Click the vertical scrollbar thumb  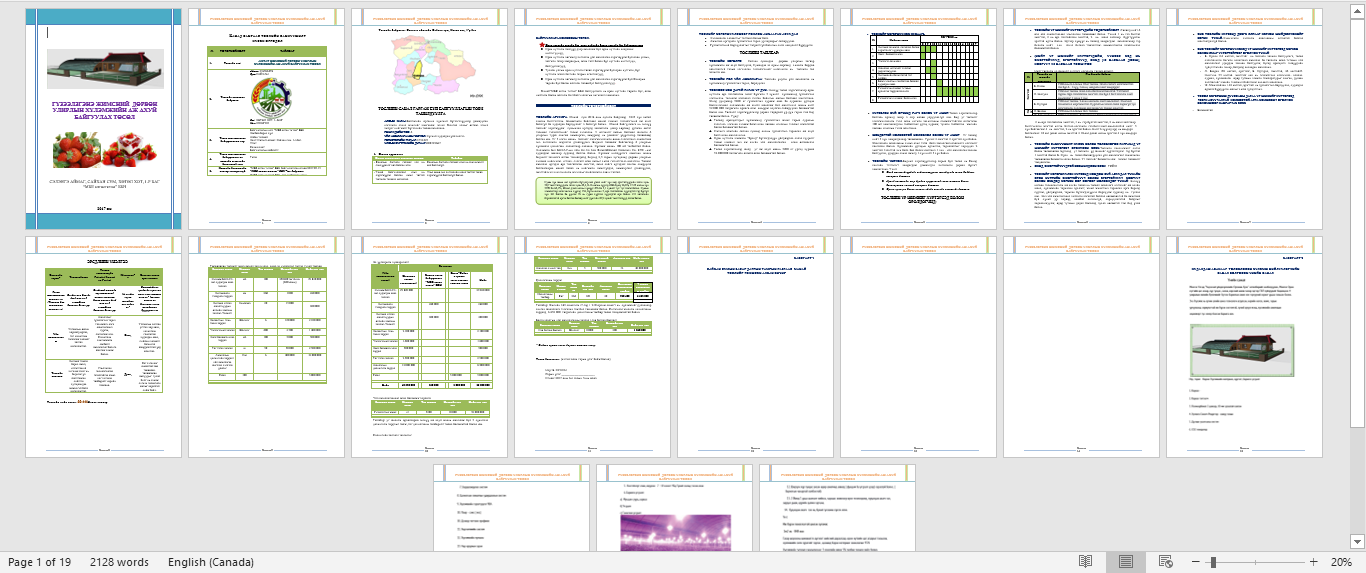tap(1359, 215)
